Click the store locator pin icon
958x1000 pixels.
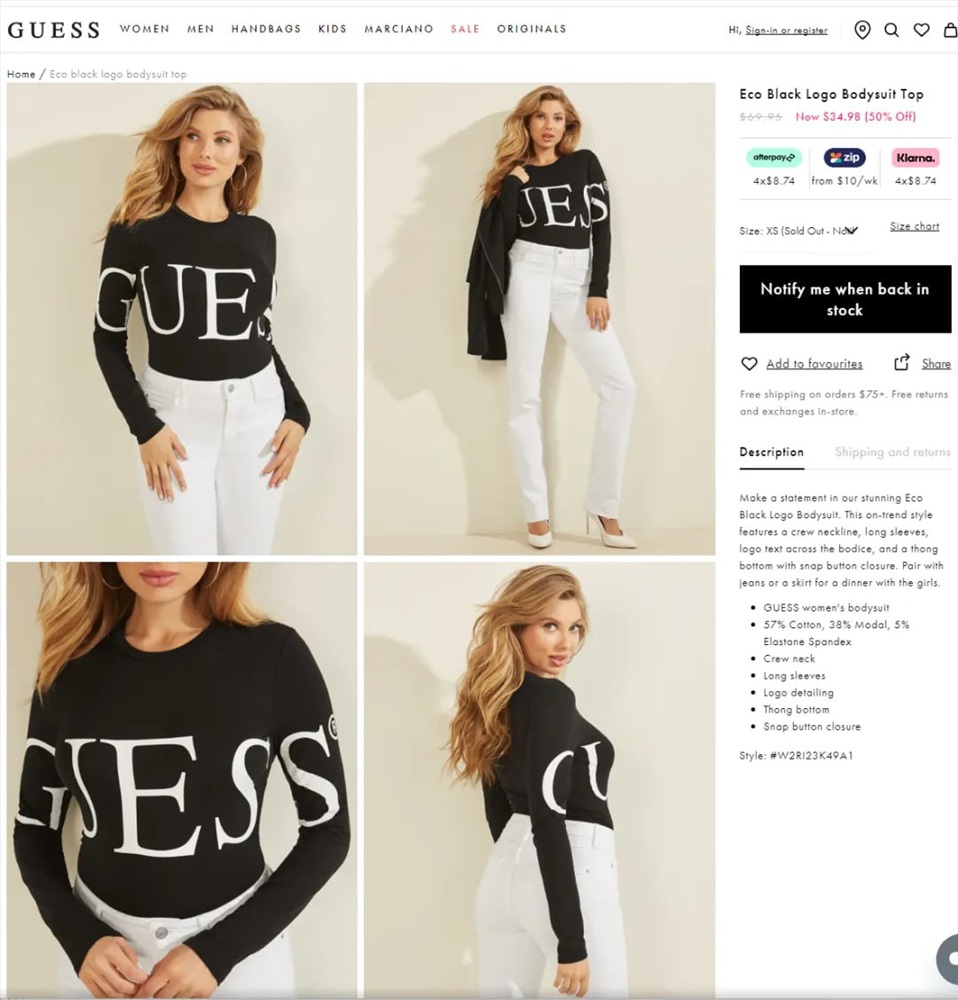coord(862,30)
